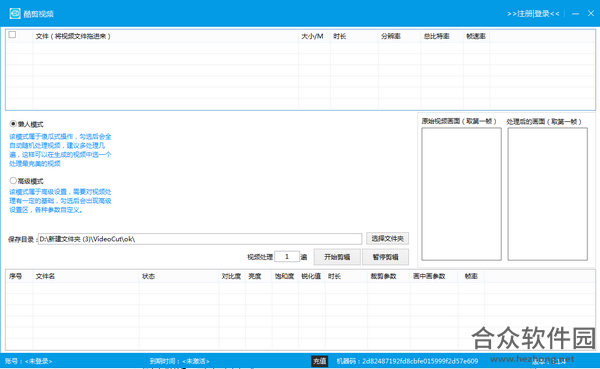
Task: Click the 账号：<未登录> status text
Action: (28, 361)
